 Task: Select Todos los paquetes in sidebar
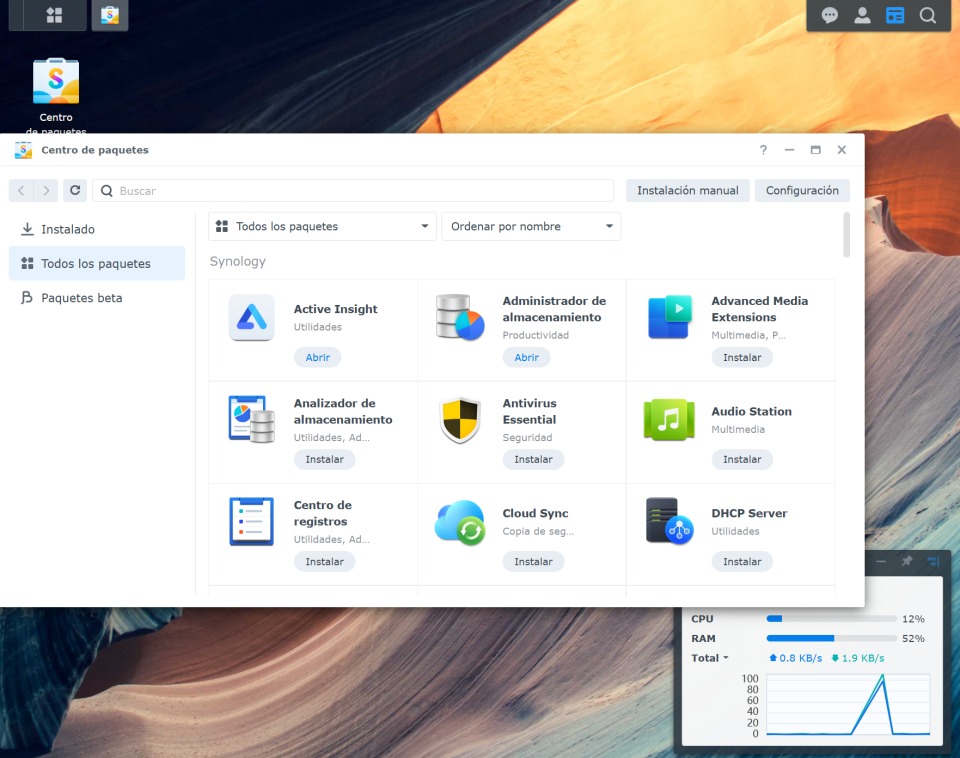(97, 263)
